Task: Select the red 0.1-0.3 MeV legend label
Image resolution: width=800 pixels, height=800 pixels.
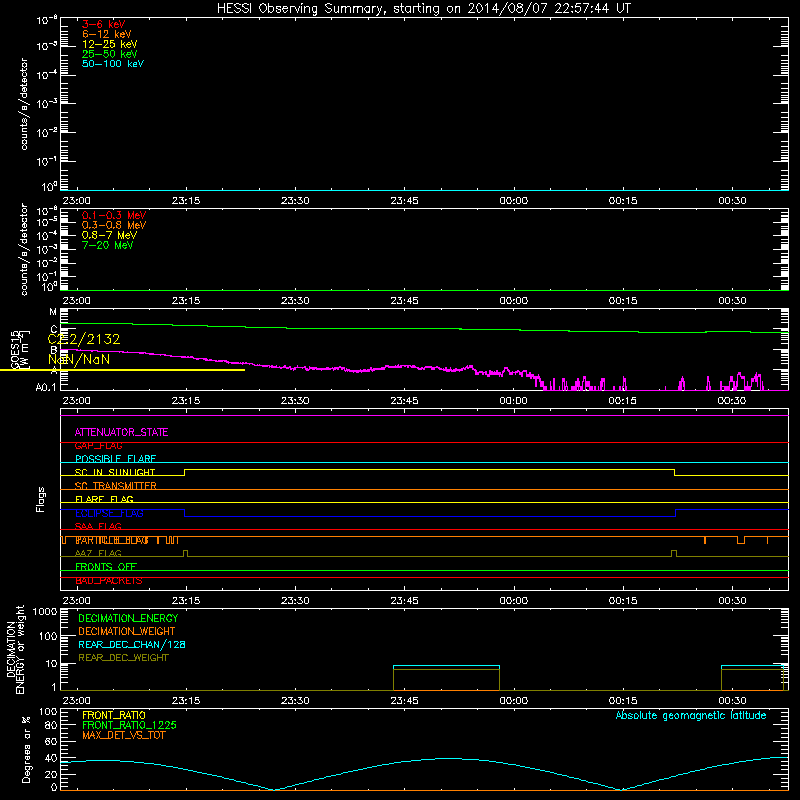Action: pos(114,215)
